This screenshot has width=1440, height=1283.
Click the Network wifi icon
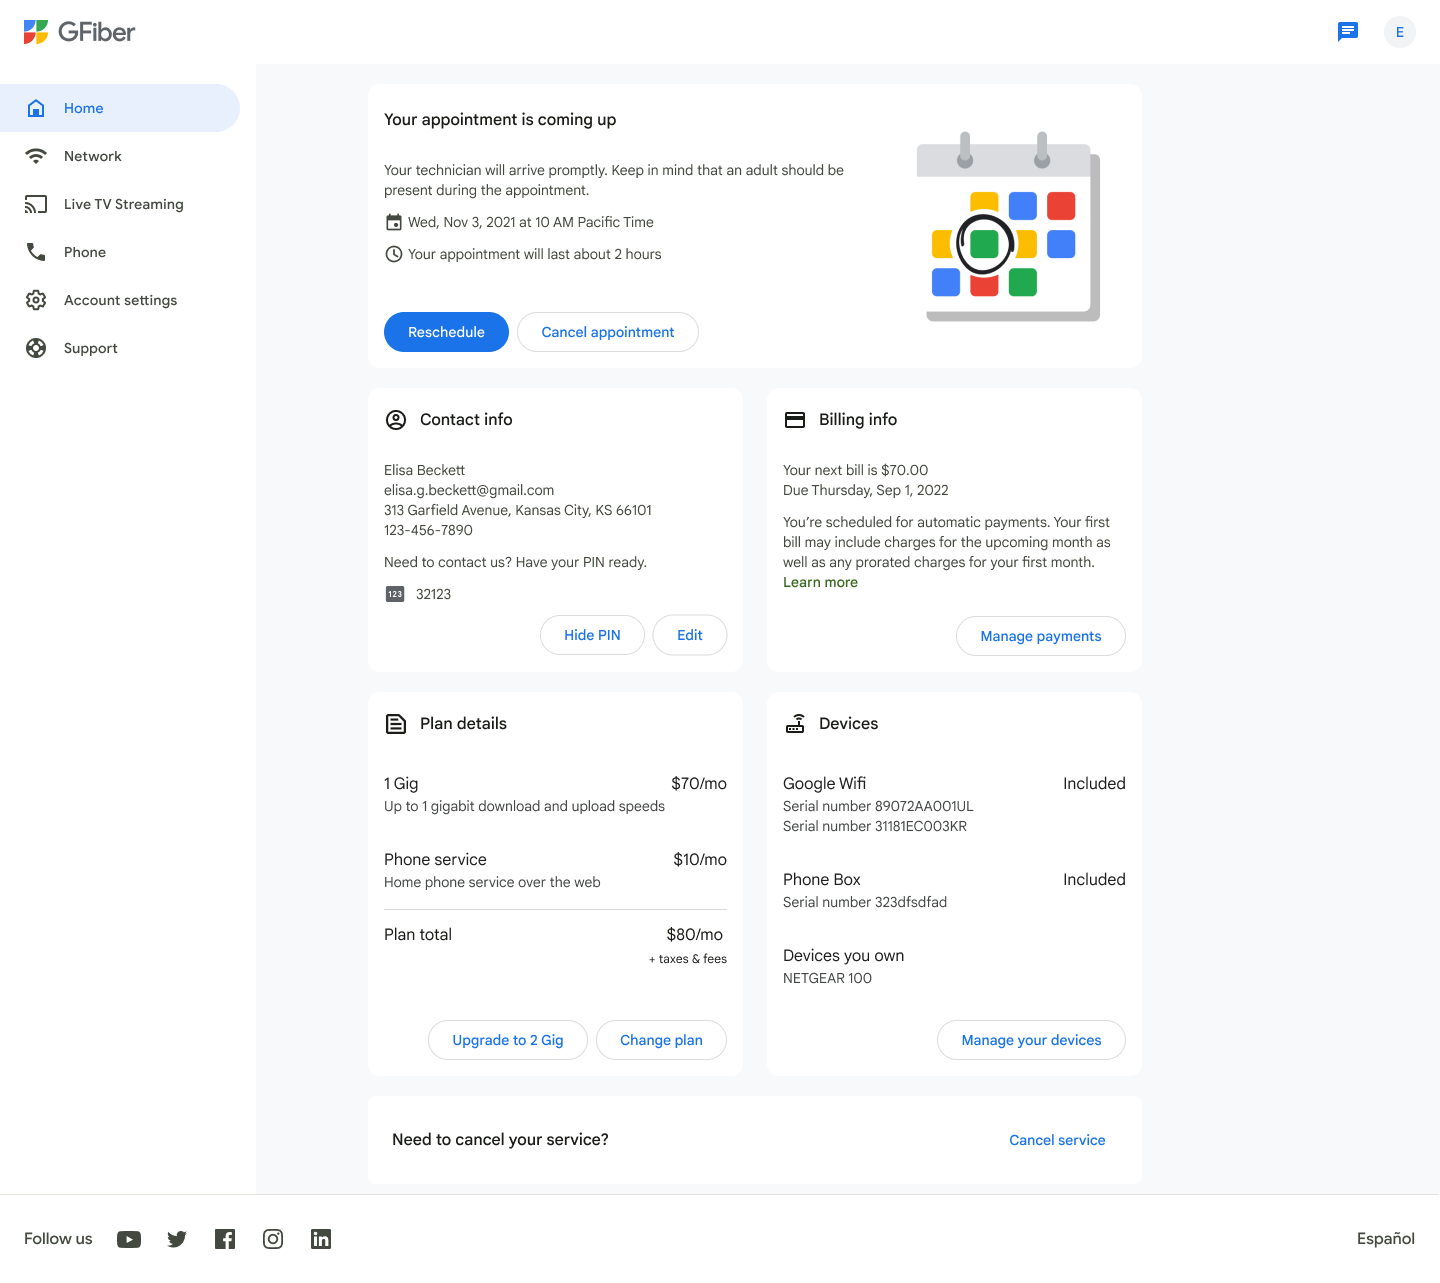pyautogui.click(x=36, y=156)
